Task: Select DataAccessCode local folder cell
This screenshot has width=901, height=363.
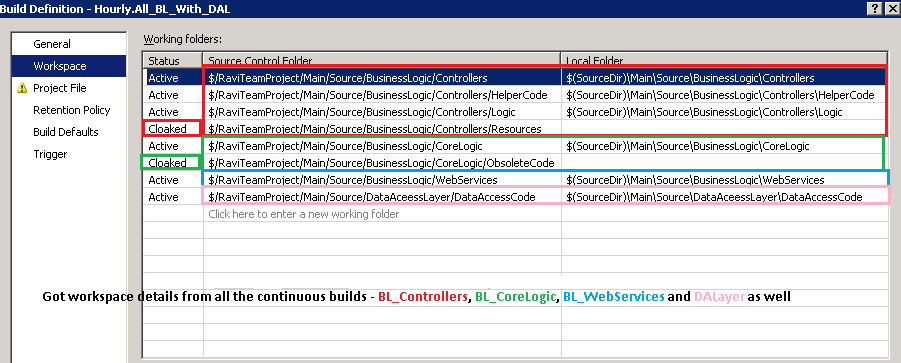Action: tap(725, 197)
